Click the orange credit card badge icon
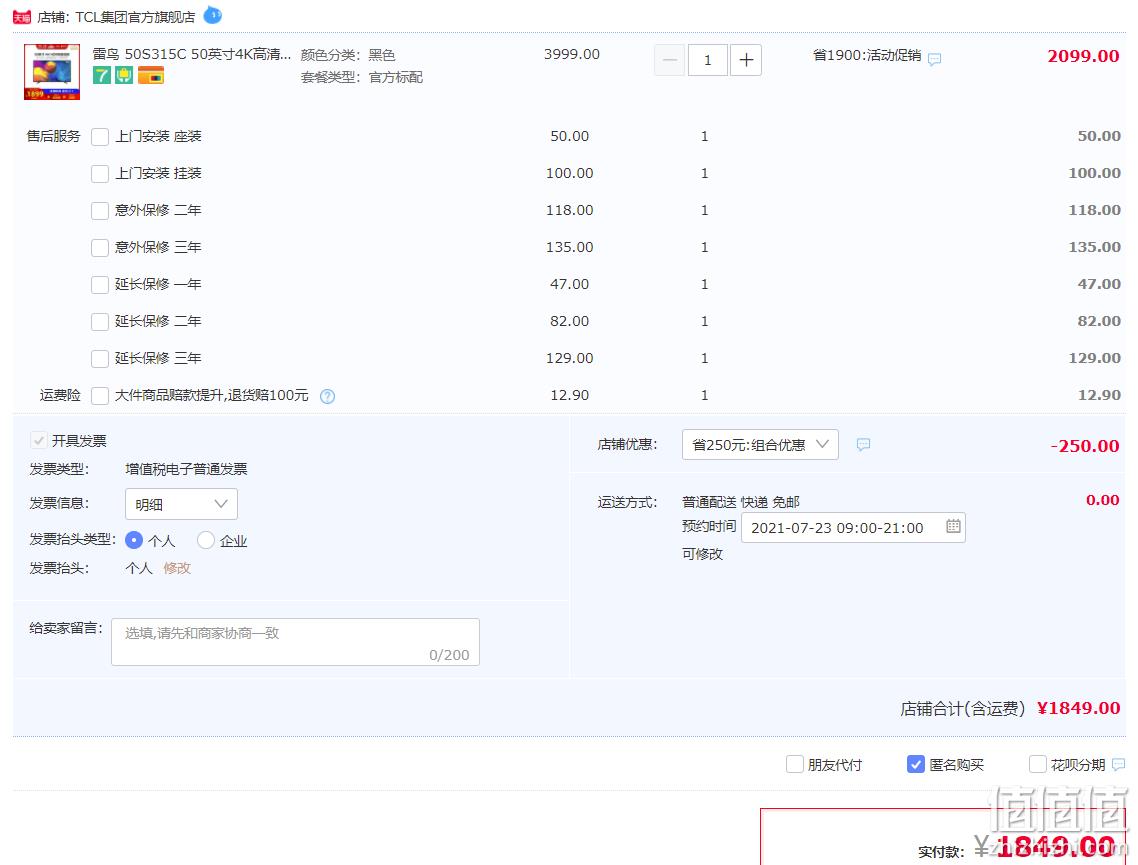Screen dimensions: 1138x865 [151, 75]
